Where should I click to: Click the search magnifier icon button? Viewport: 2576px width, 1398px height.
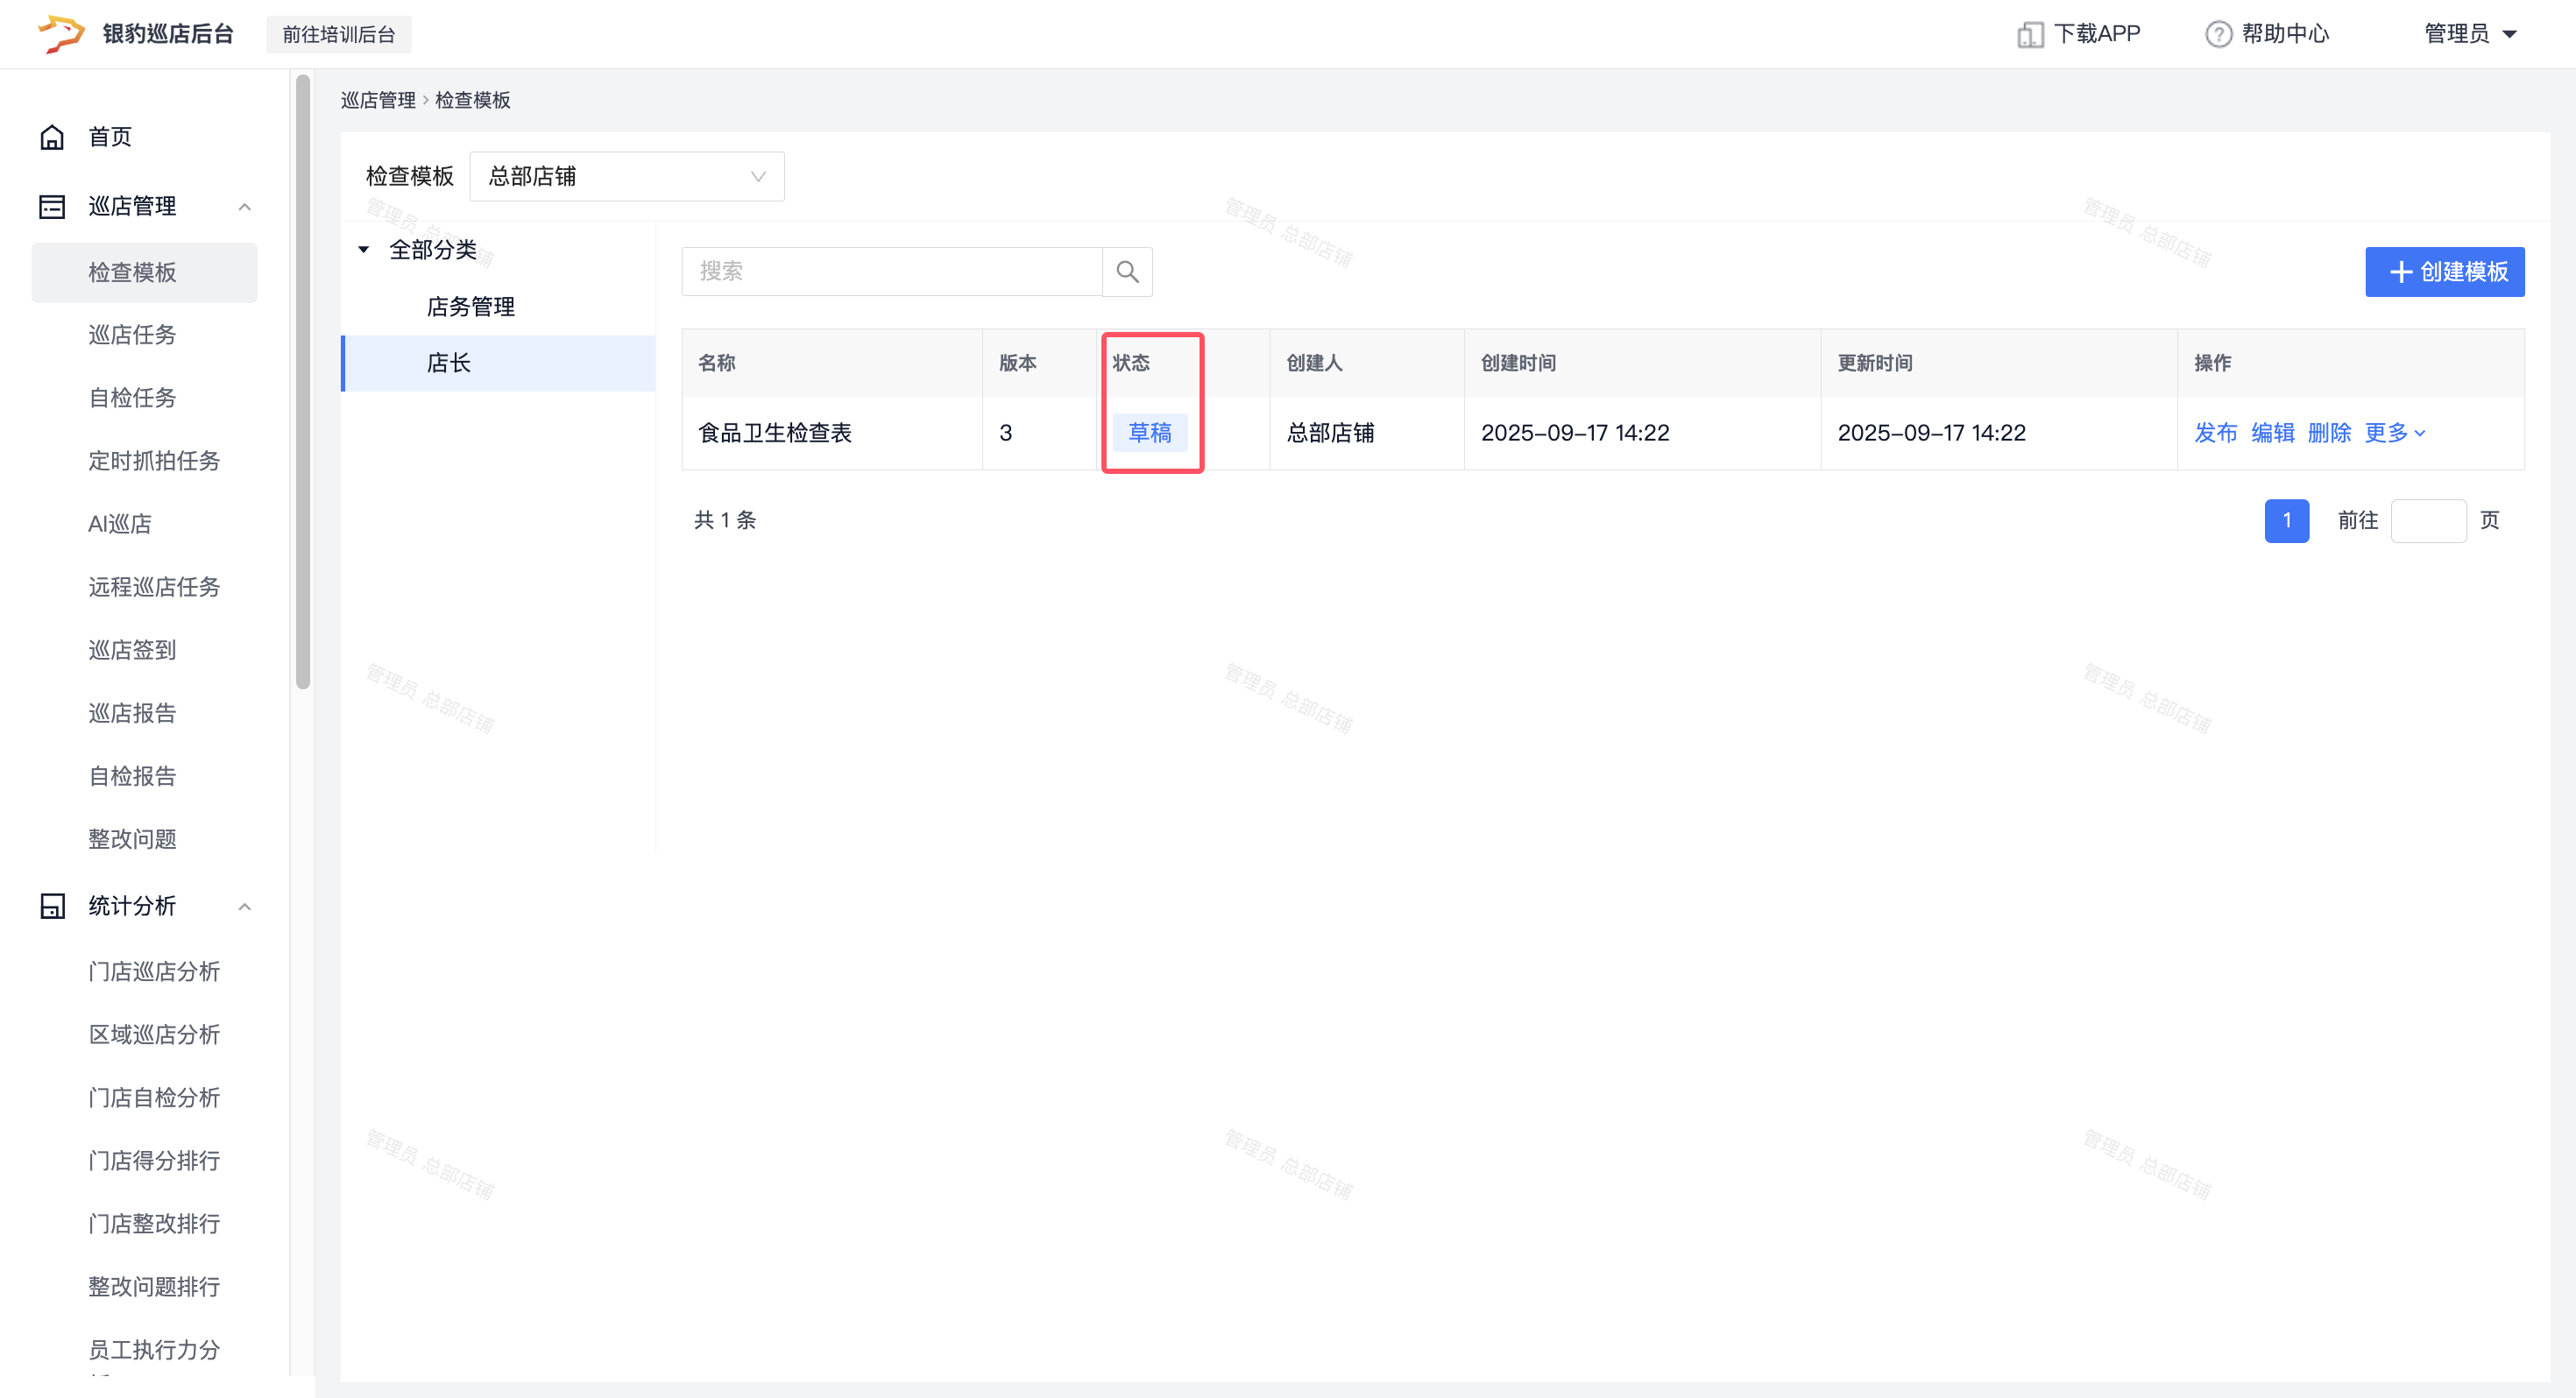click(1127, 272)
